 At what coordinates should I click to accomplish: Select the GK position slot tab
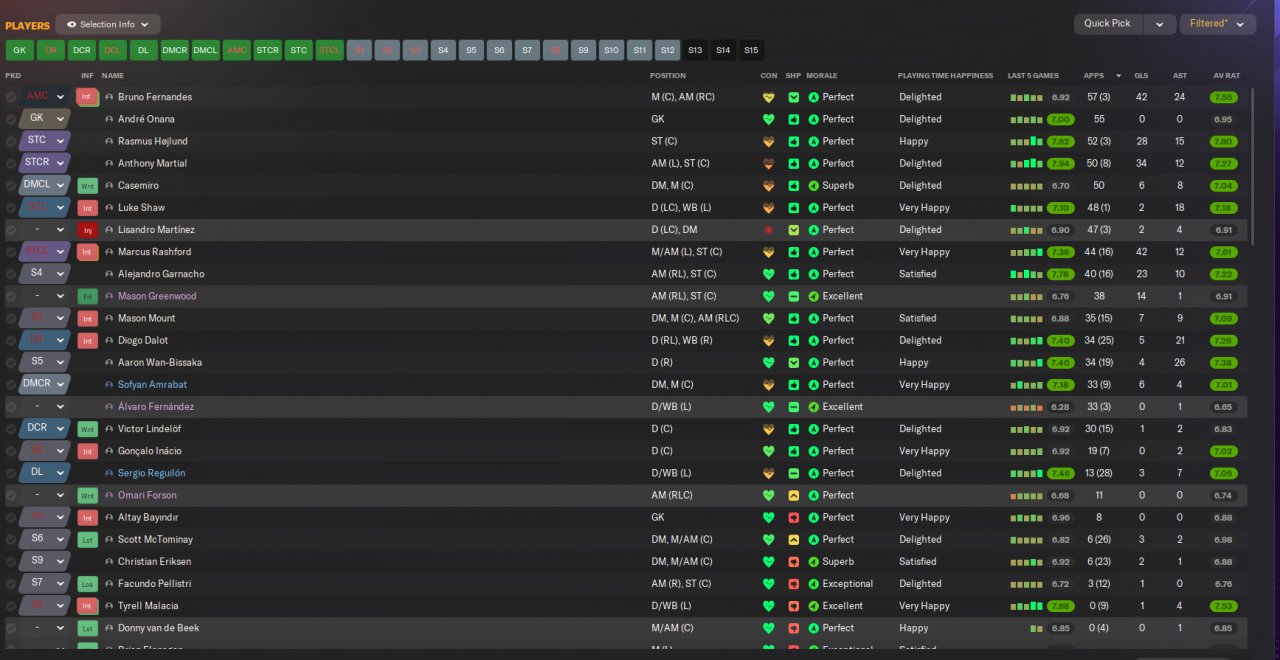19,50
